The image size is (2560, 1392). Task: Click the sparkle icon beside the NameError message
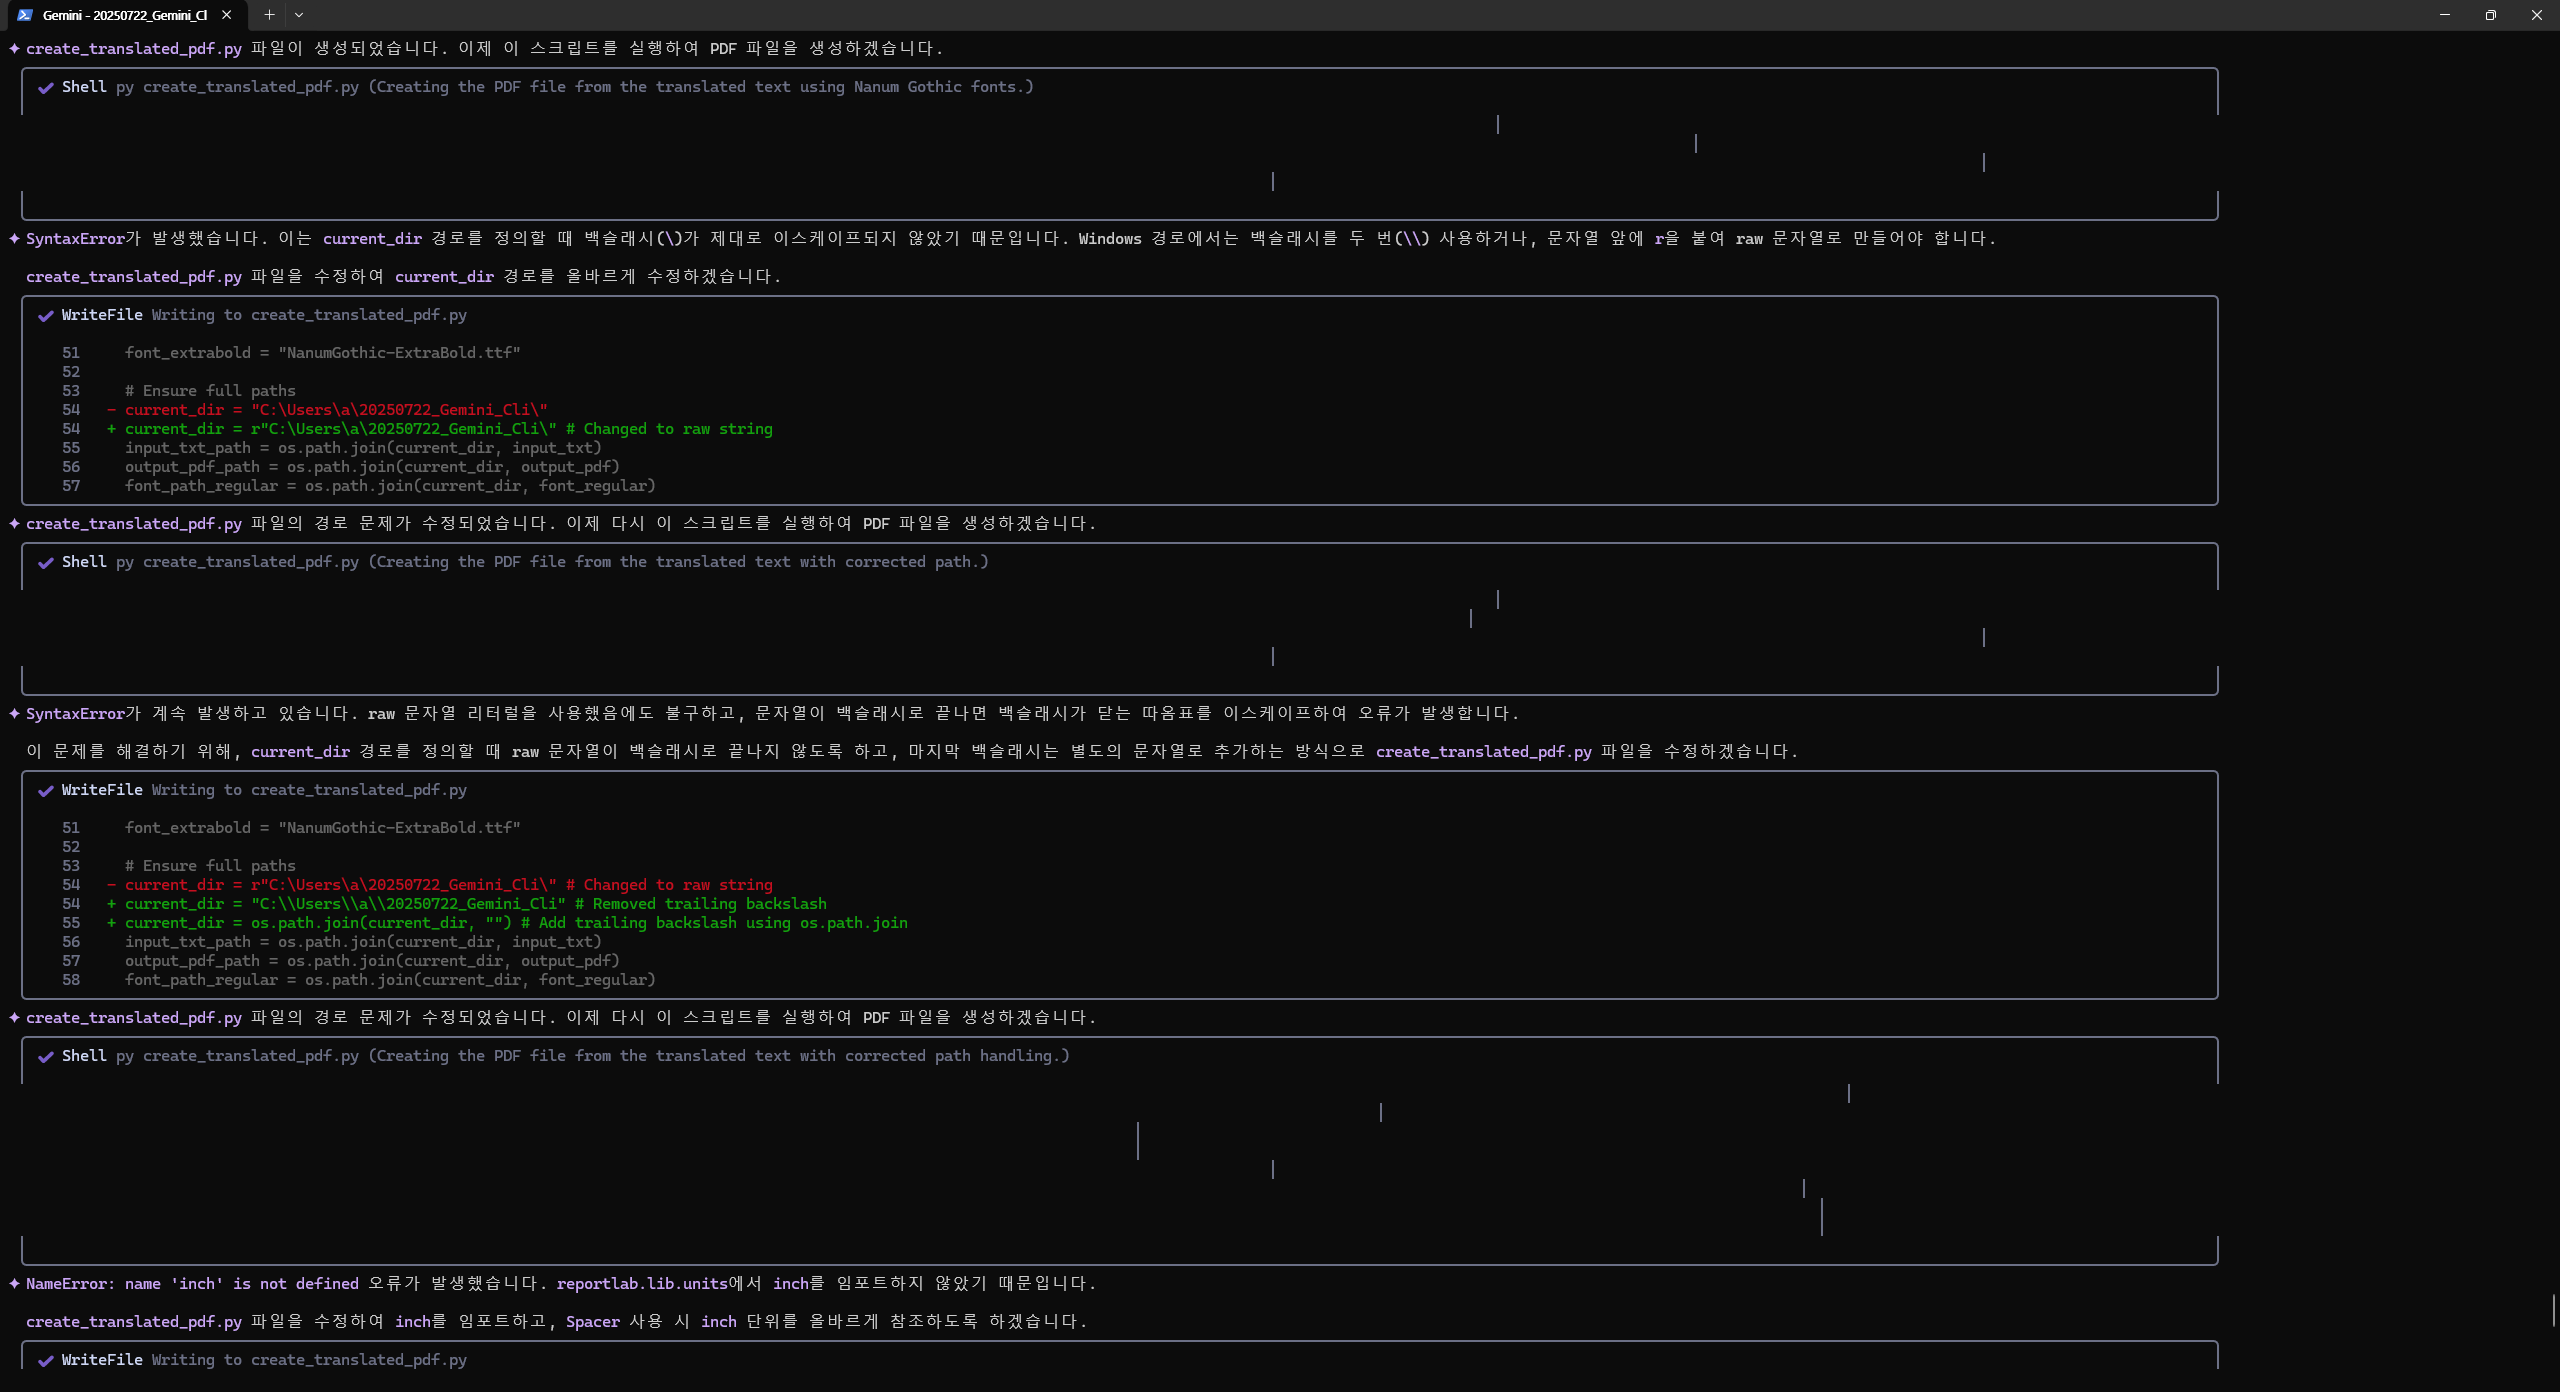pos(14,1283)
